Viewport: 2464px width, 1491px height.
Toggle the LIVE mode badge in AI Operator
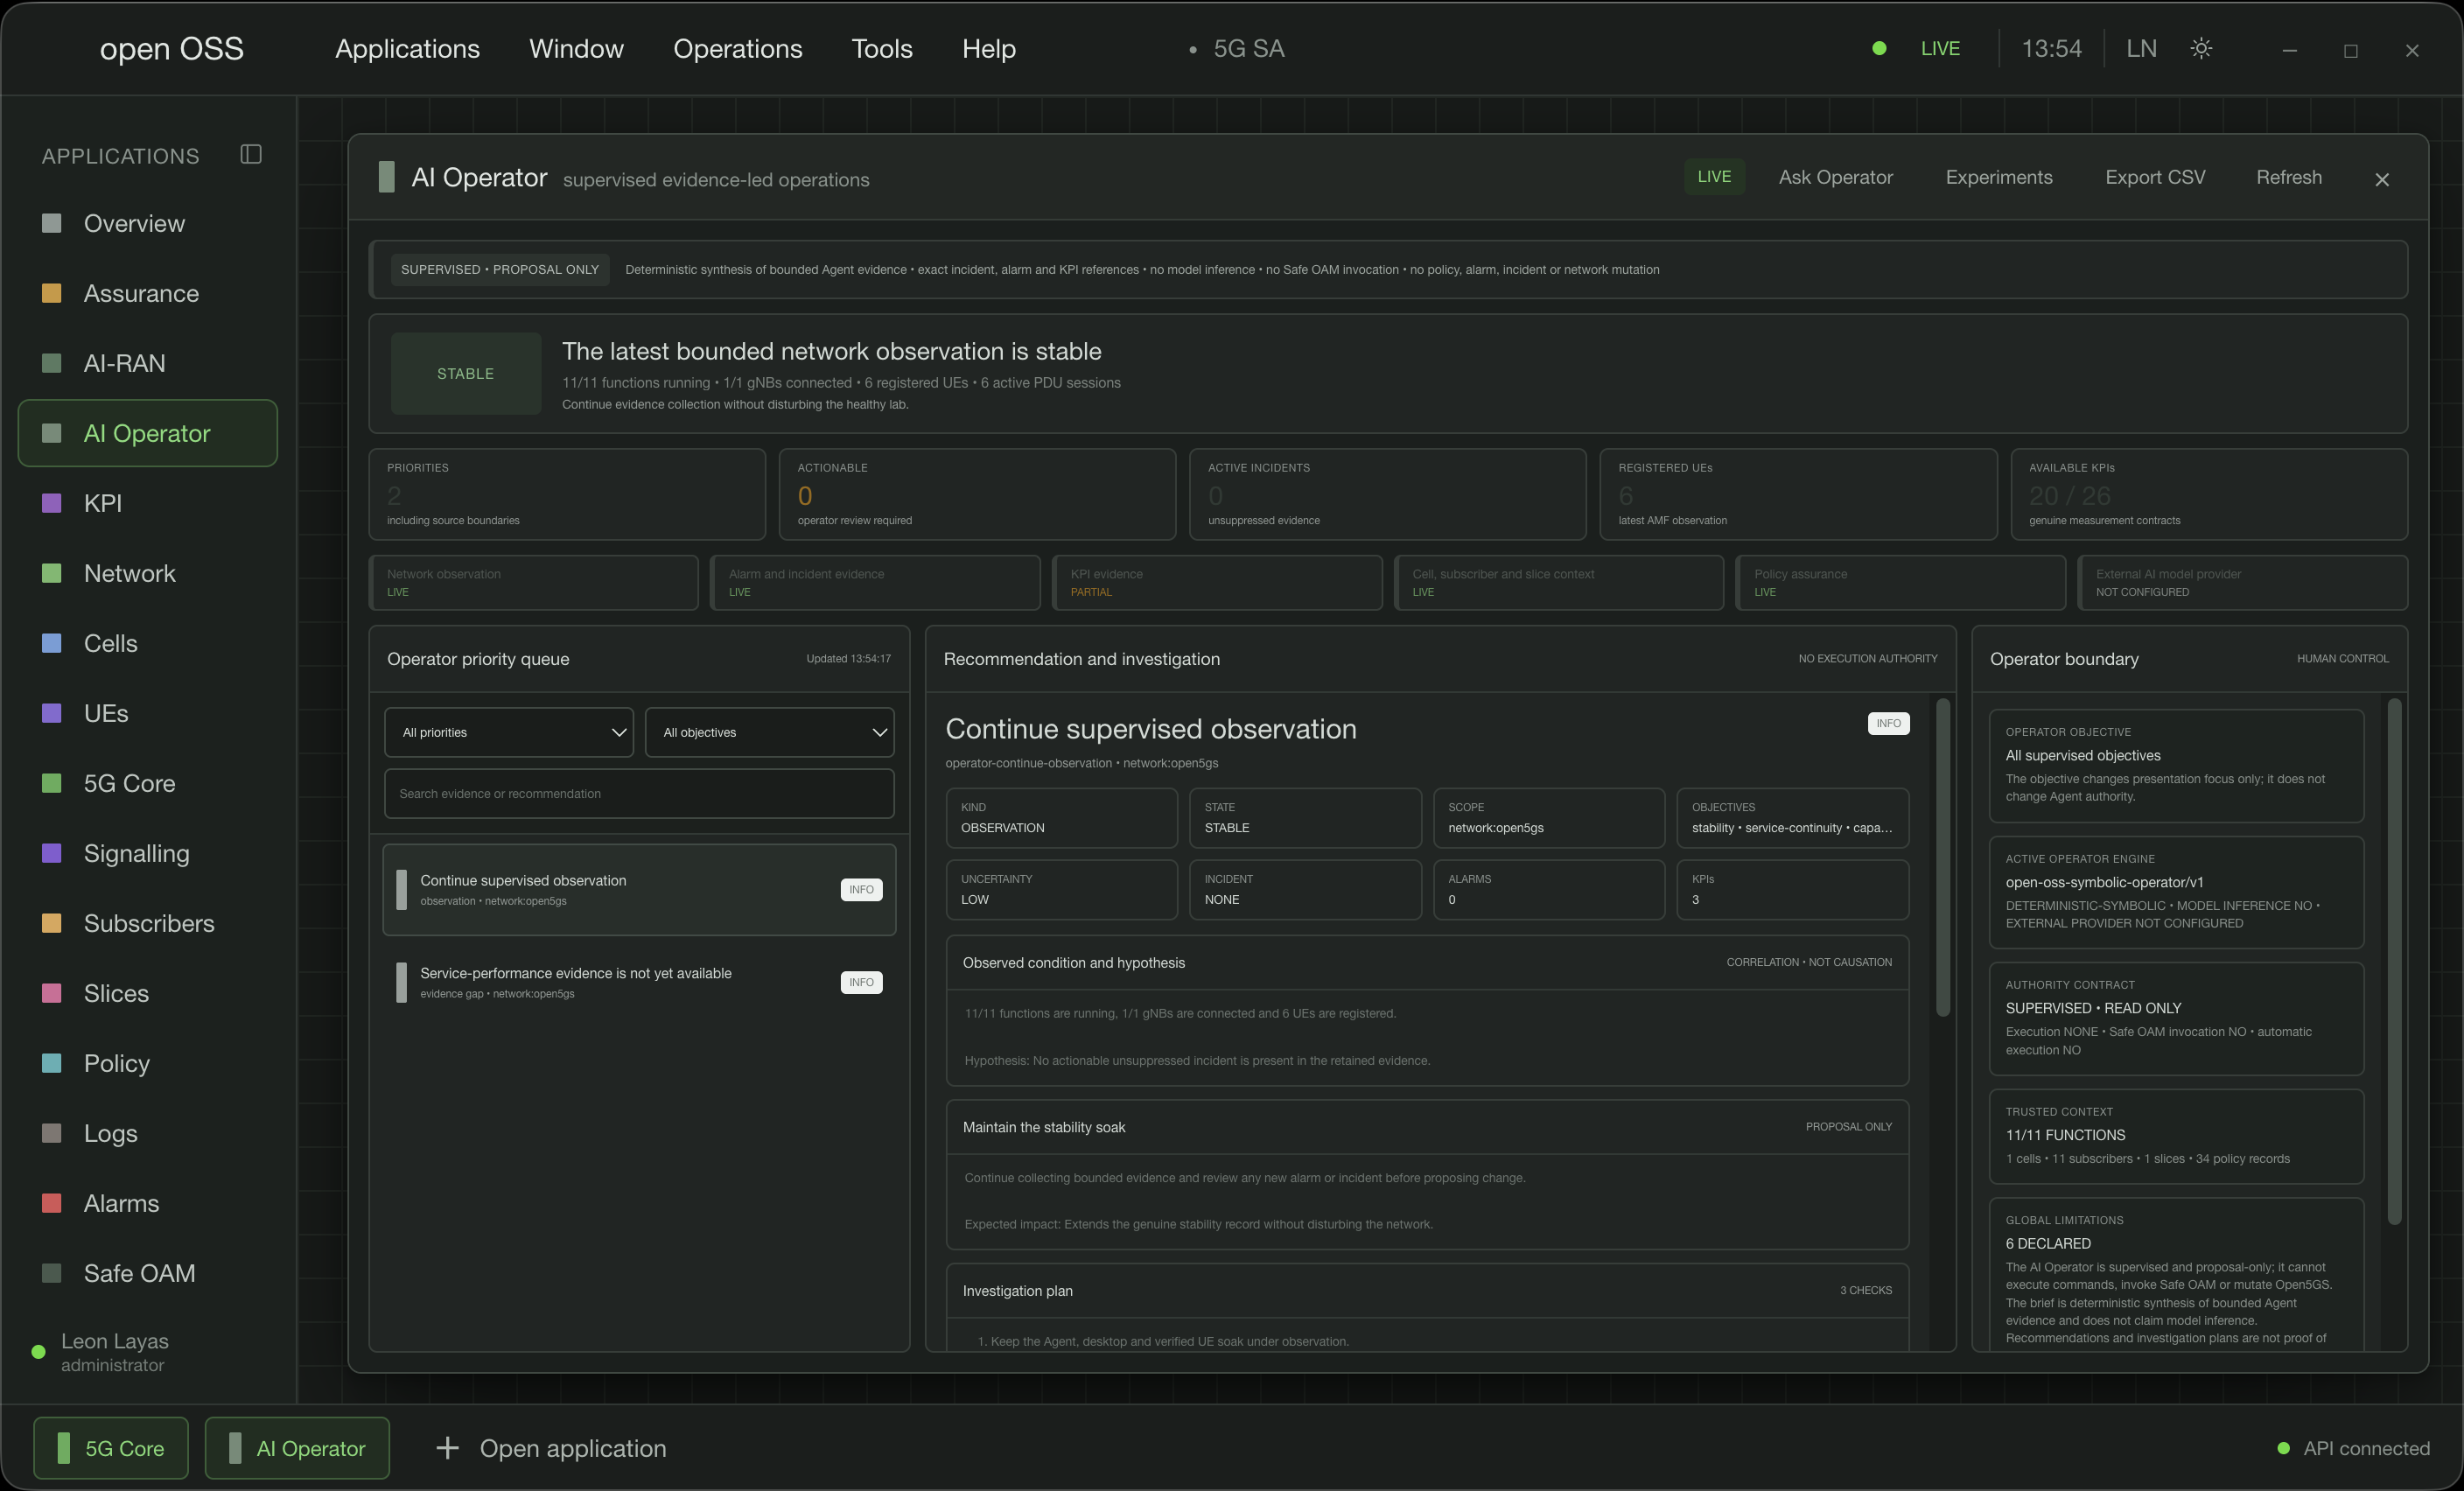point(1714,177)
